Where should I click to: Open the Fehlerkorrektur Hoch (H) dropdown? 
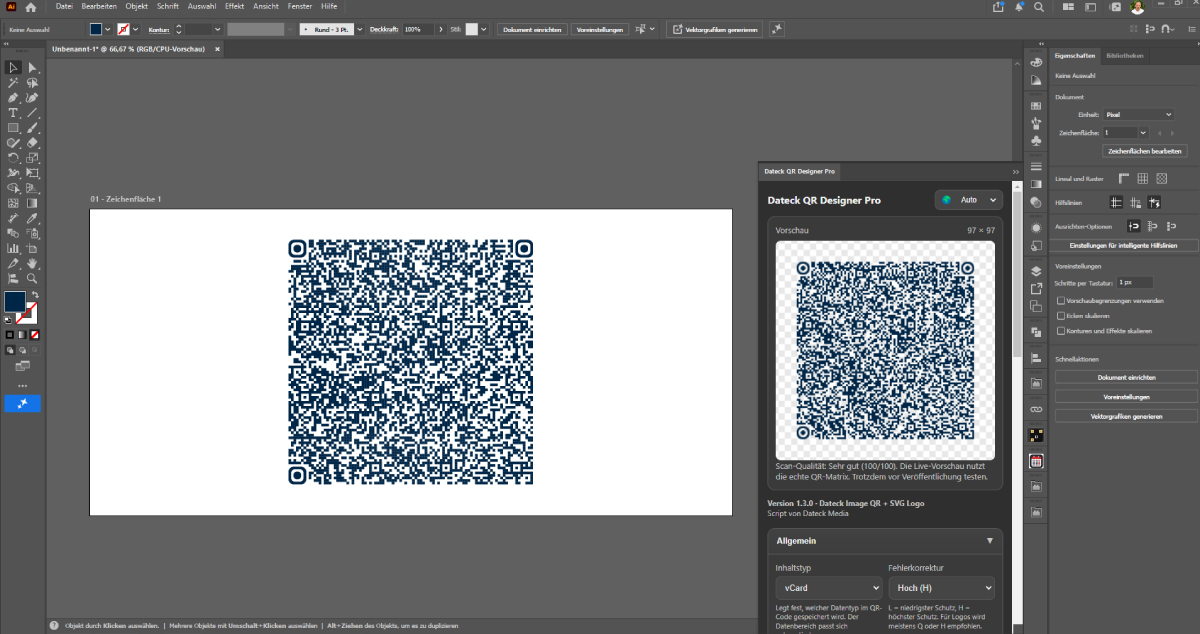point(941,588)
